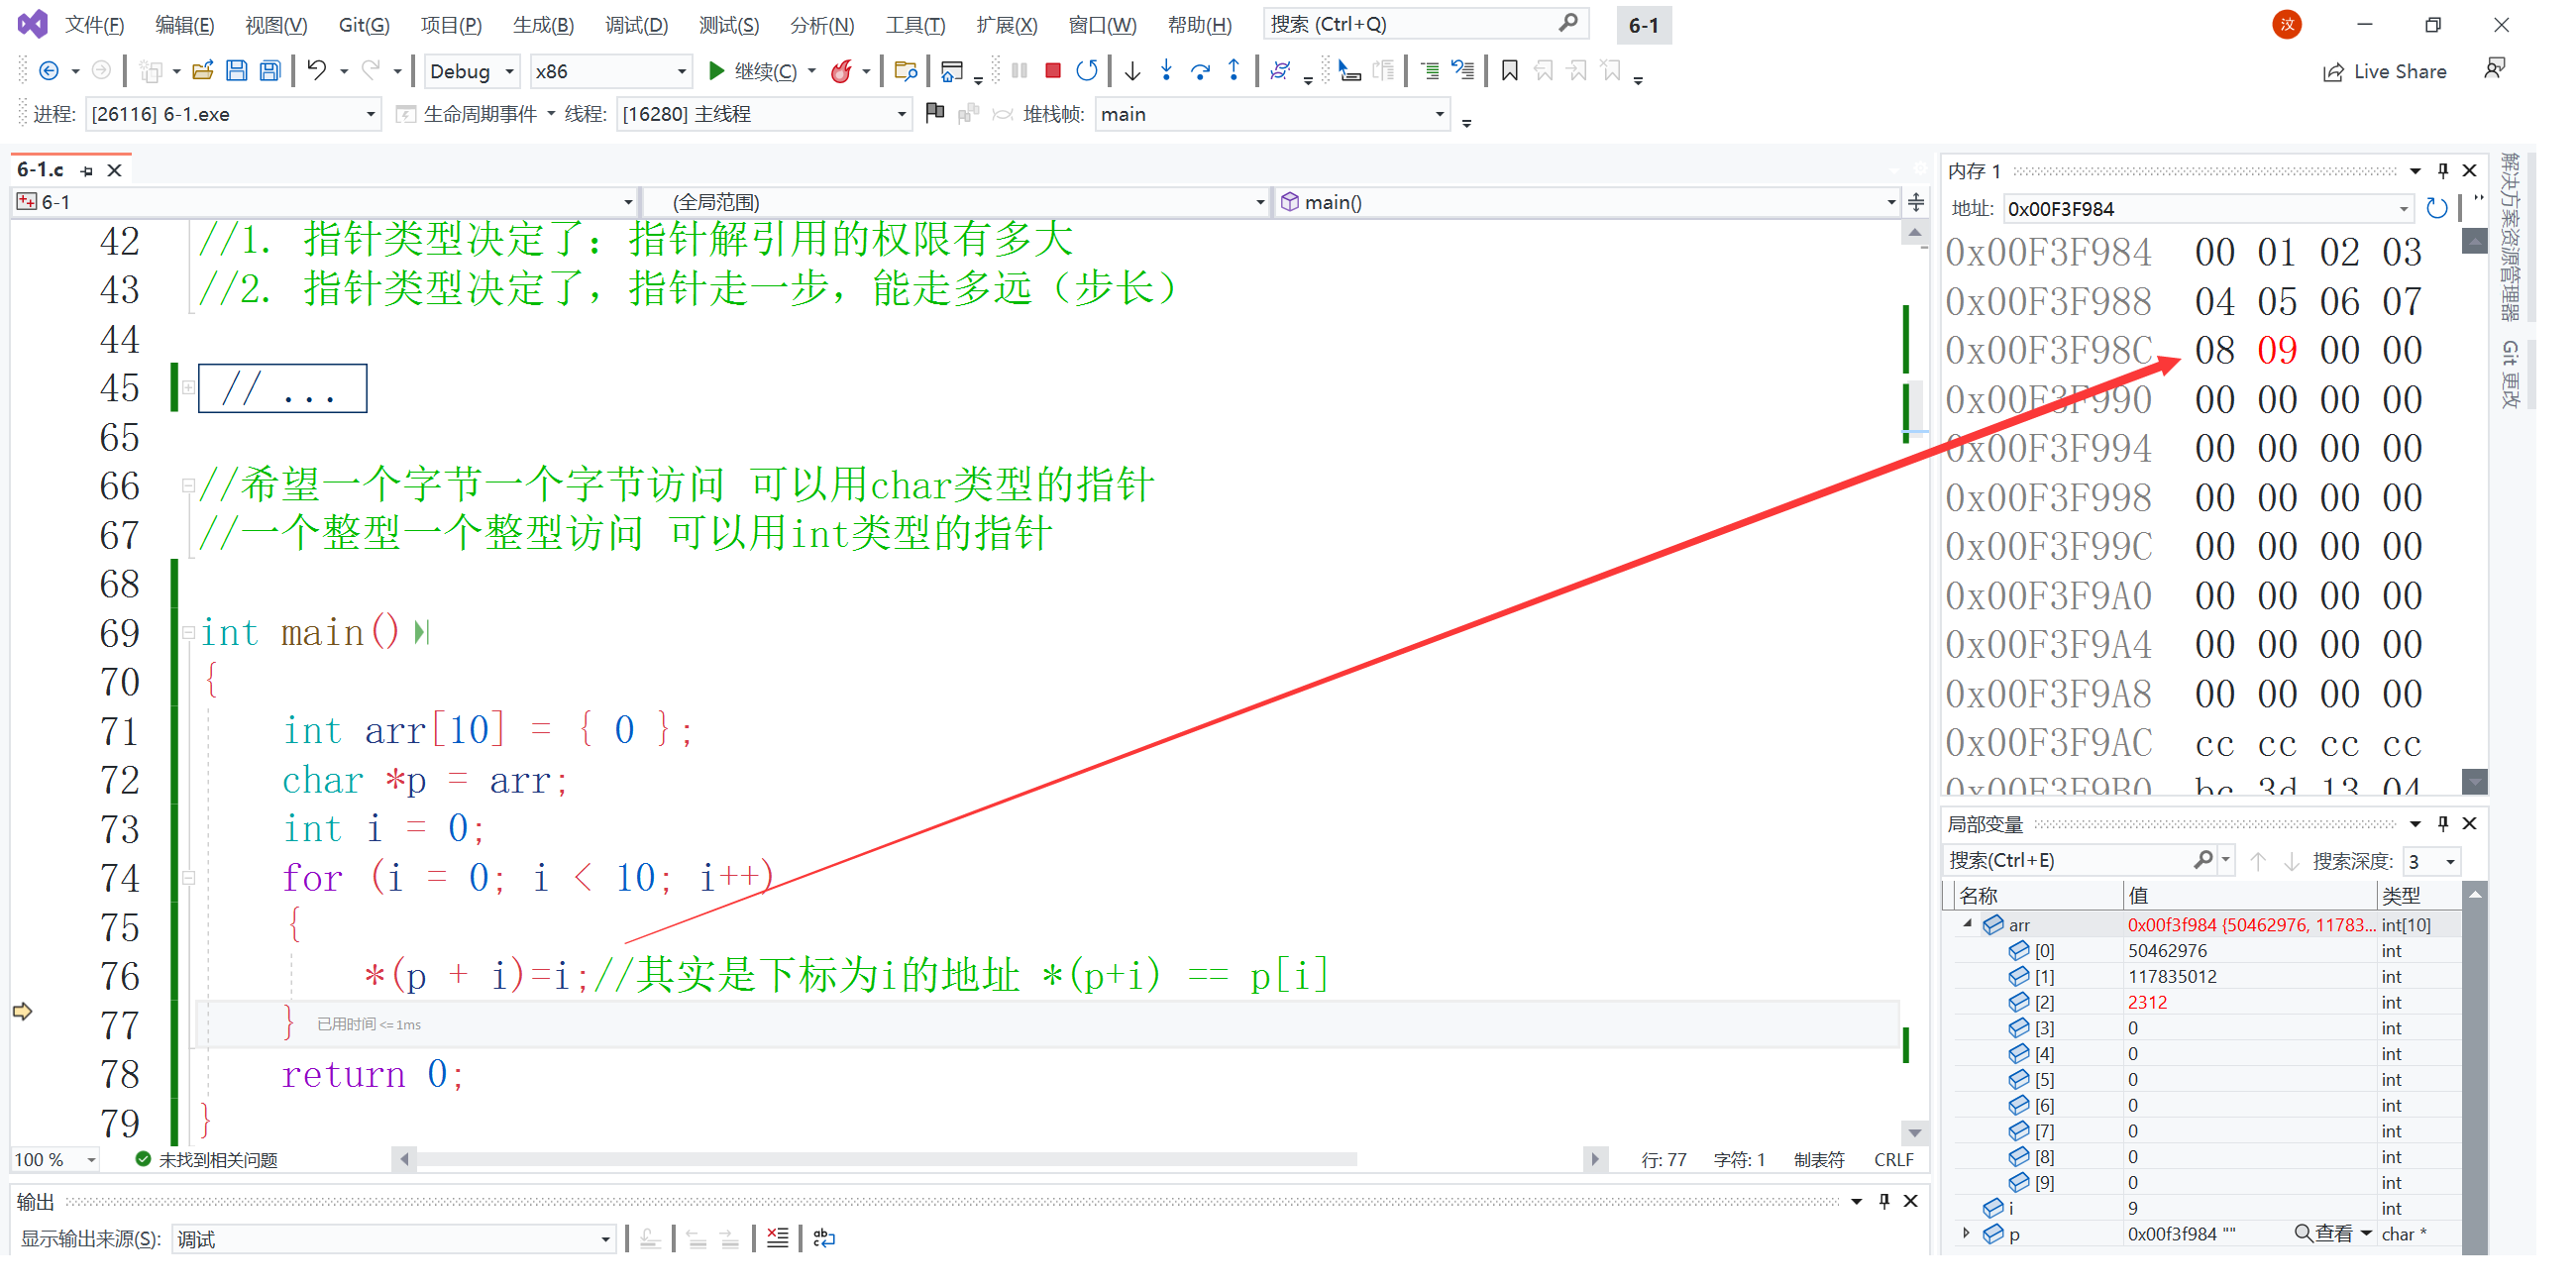Refresh the memory window address
The image size is (2576, 1288).
[2436, 208]
